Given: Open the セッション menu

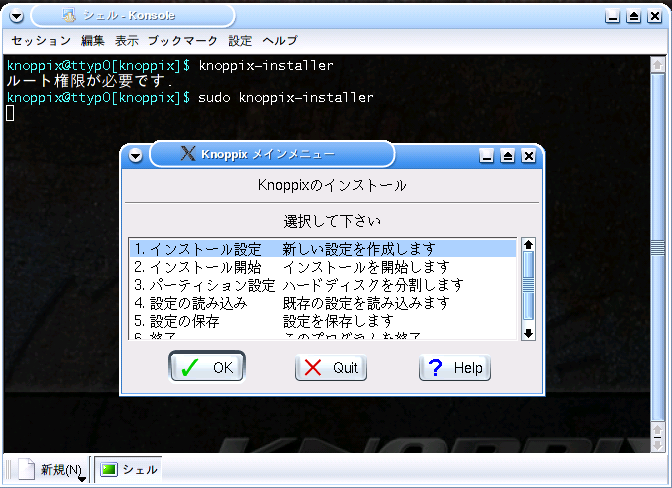Looking at the screenshot, I should pyautogui.click(x=41, y=41).
